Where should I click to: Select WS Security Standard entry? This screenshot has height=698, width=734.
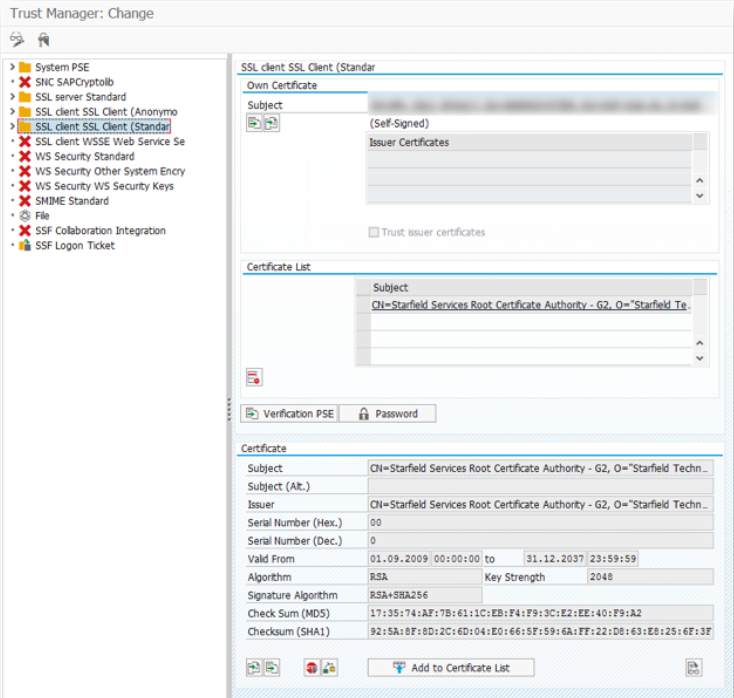tap(85, 156)
